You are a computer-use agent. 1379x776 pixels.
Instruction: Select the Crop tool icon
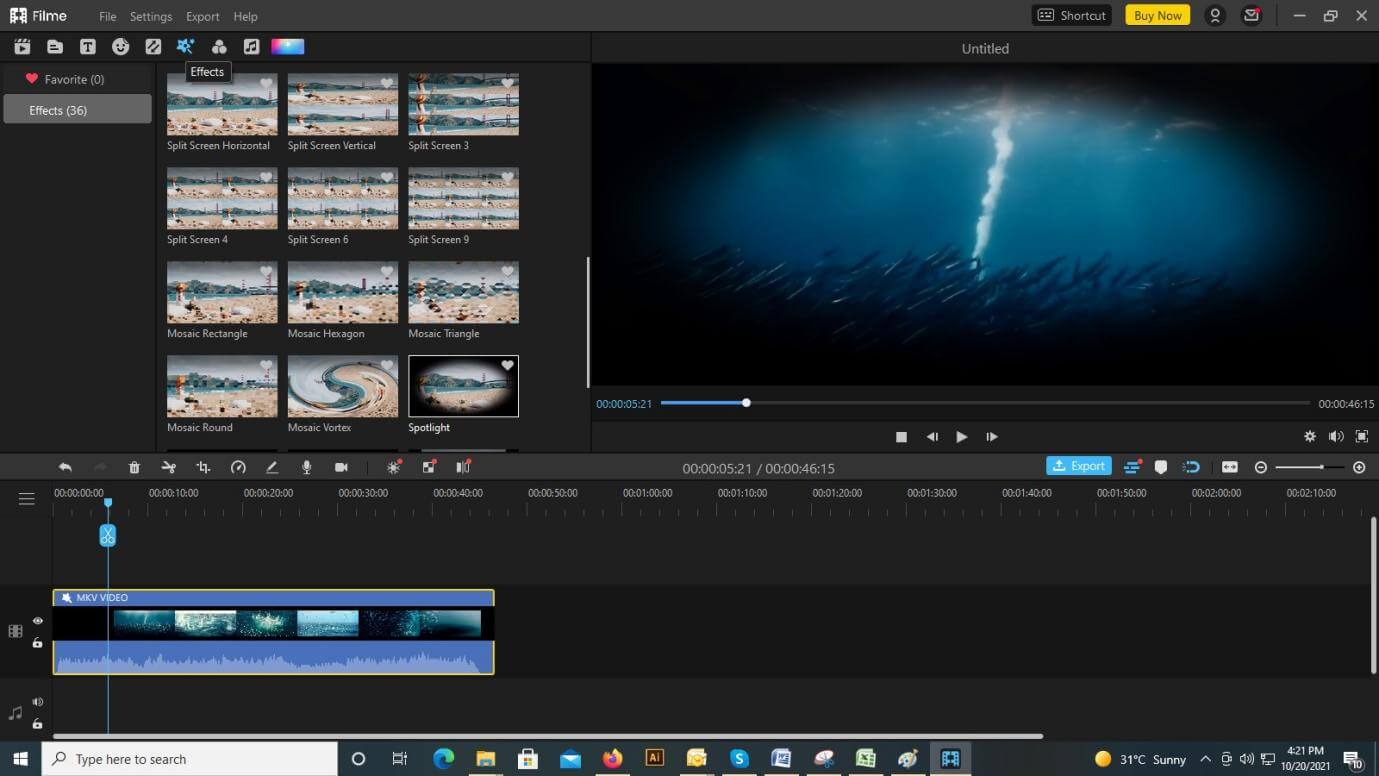point(203,467)
